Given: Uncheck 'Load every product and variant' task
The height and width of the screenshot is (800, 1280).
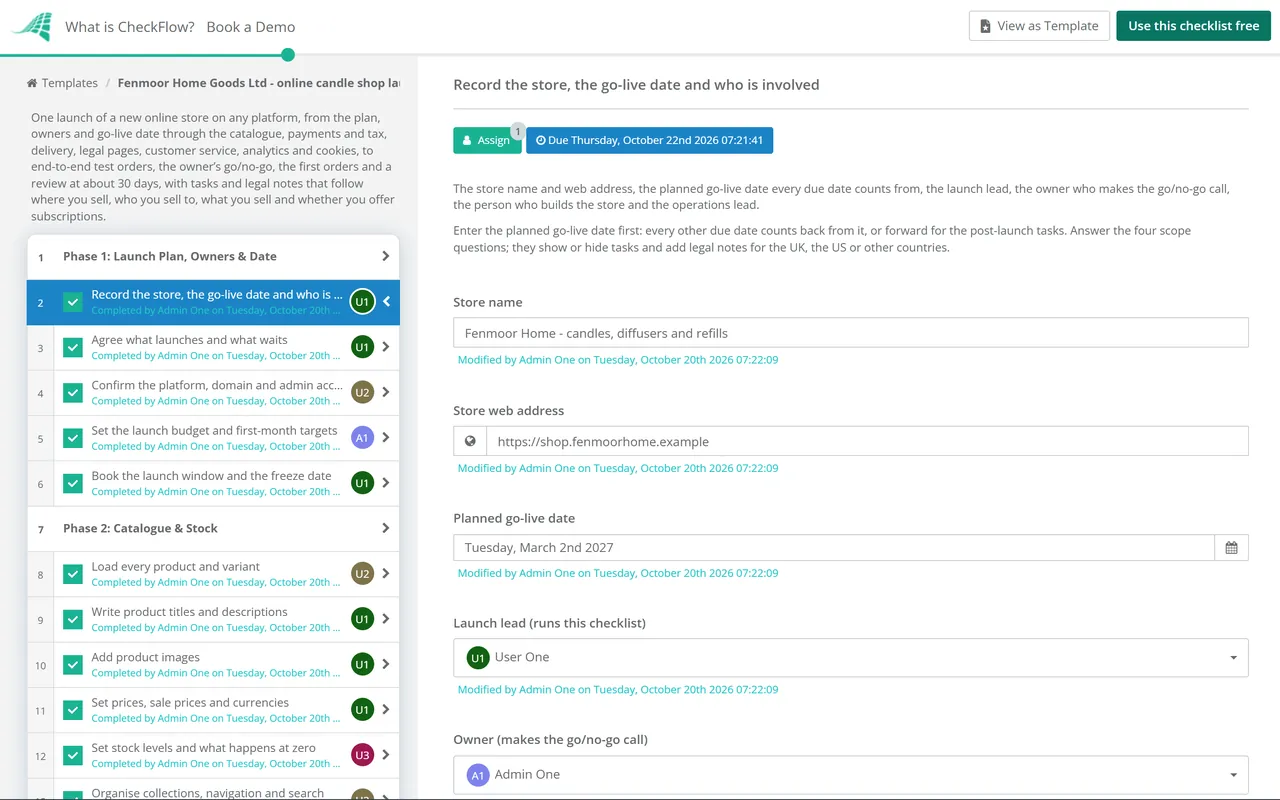Looking at the screenshot, I should click(73, 574).
